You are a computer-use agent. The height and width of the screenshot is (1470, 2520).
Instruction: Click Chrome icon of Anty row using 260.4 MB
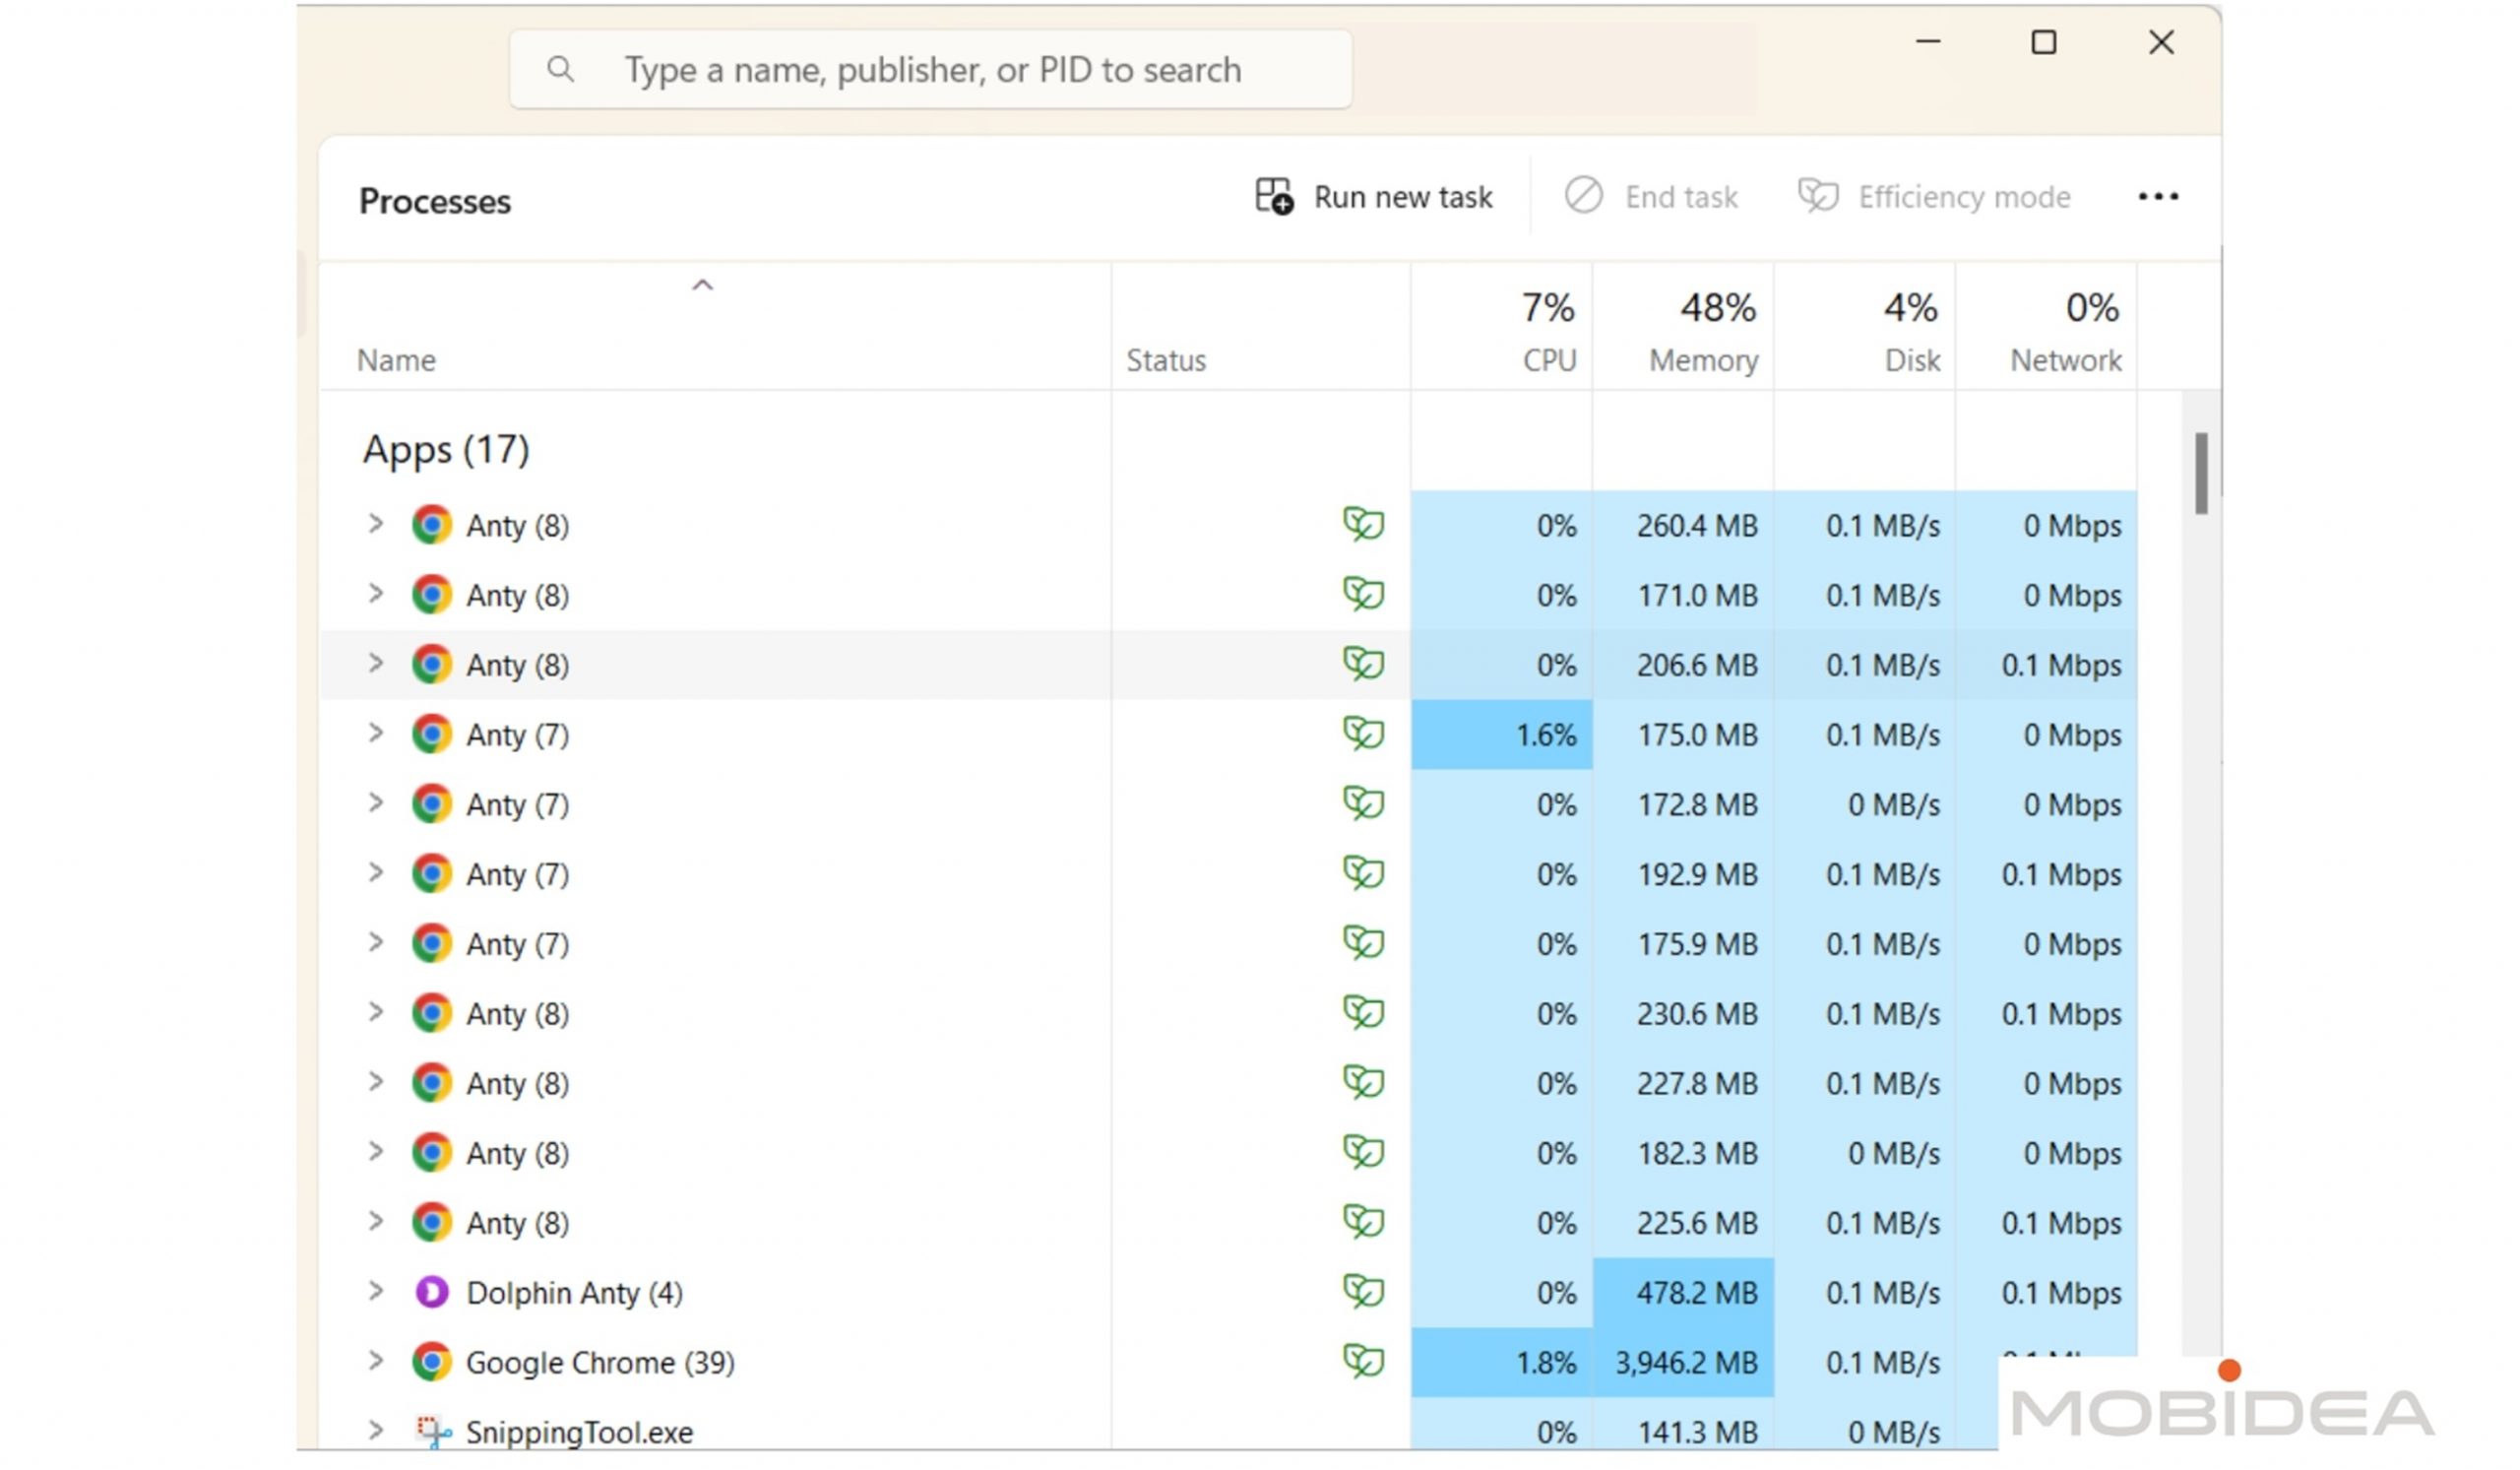click(x=432, y=525)
